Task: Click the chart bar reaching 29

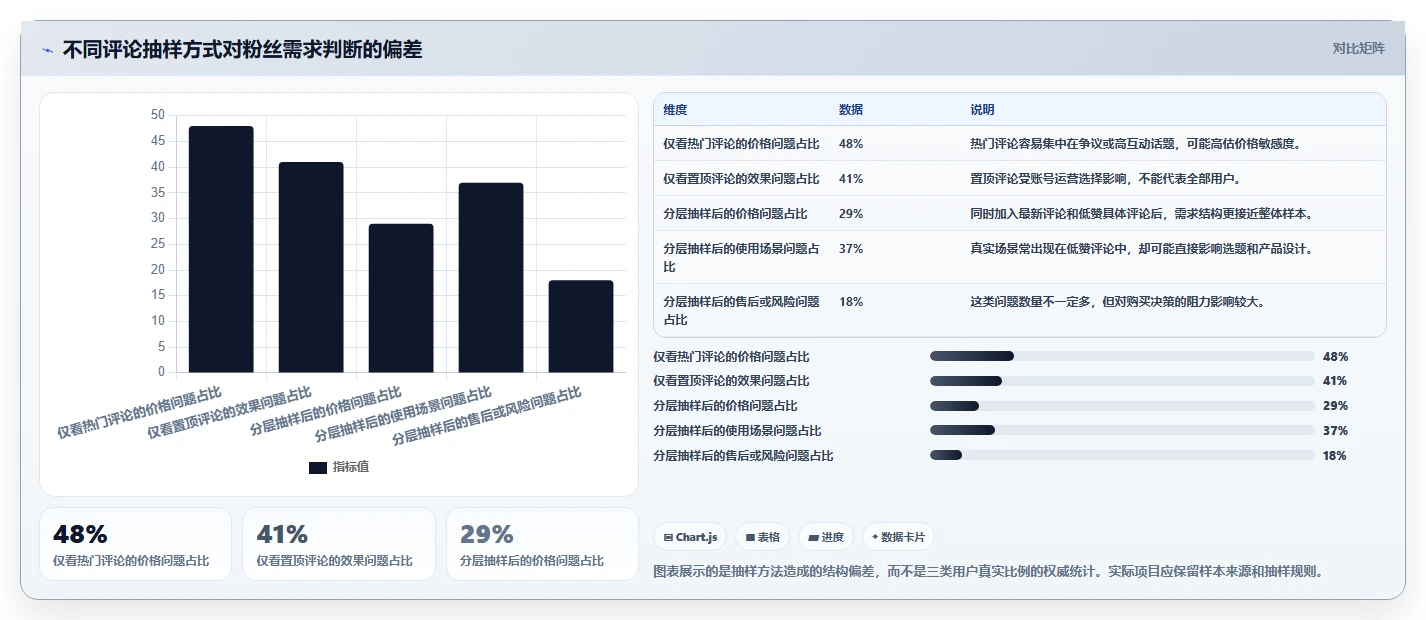Action: click(x=401, y=298)
